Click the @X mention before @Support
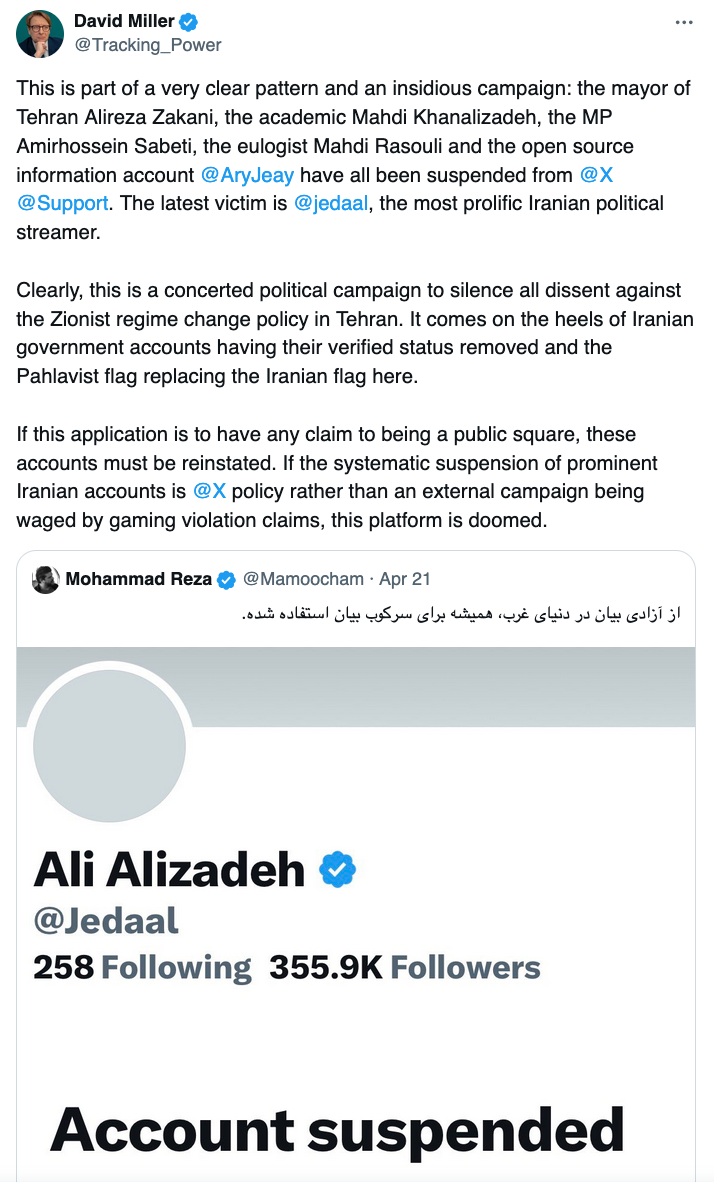The width and height of the screenshot is (714, 1182). point(596,175)
